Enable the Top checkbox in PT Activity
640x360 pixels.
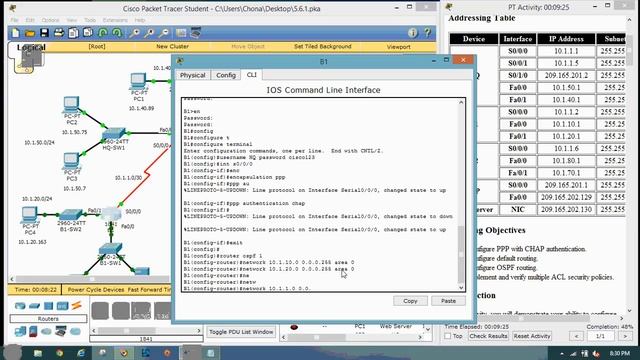[x=448, y=336]
